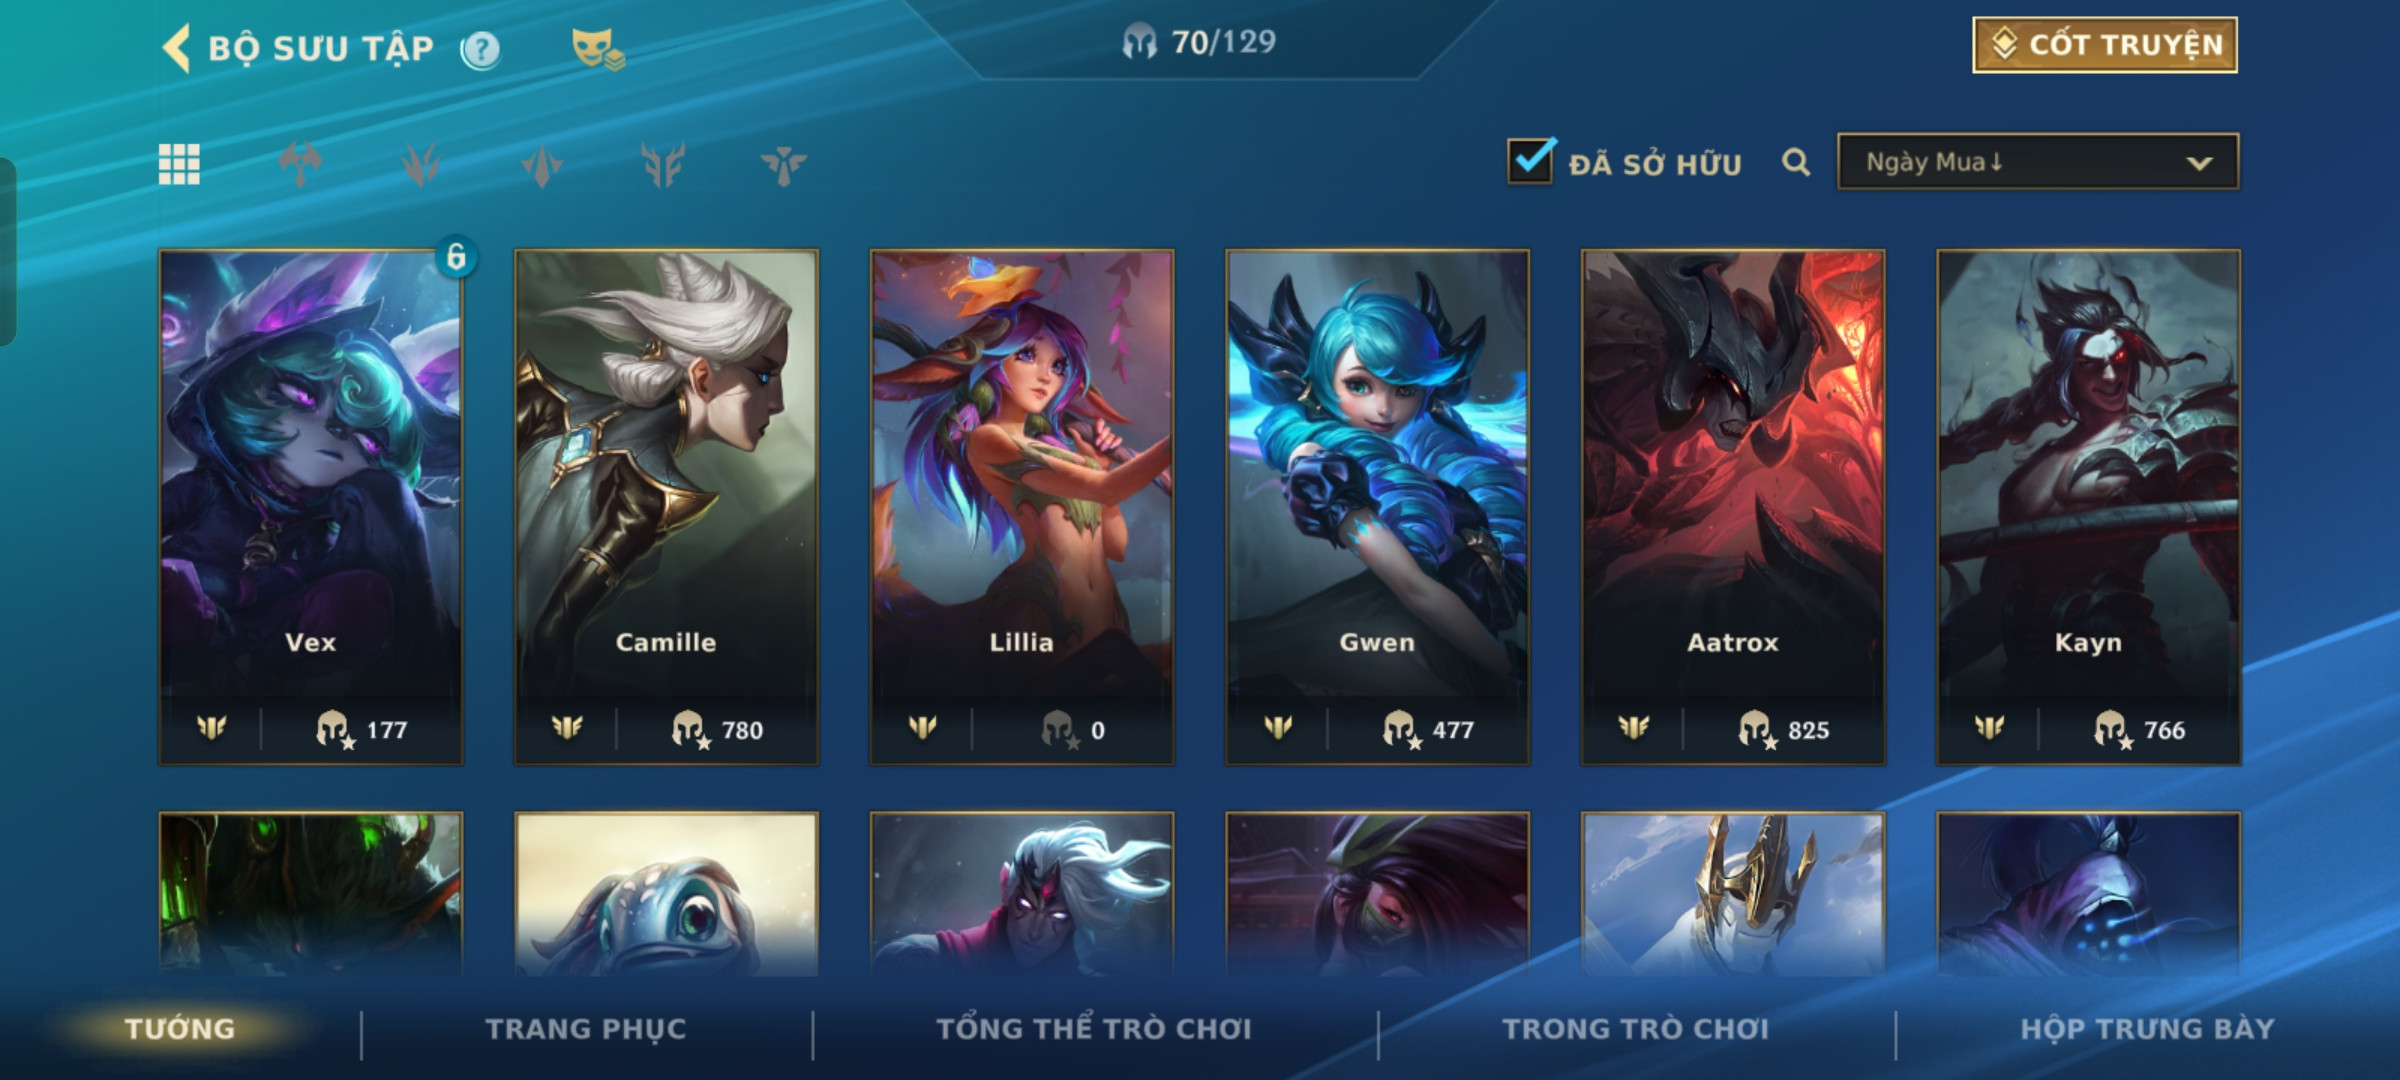The image size is (2400, 1080).
Task: Open the Ngày Mua sort dropdown
Action: [2038, 161]
